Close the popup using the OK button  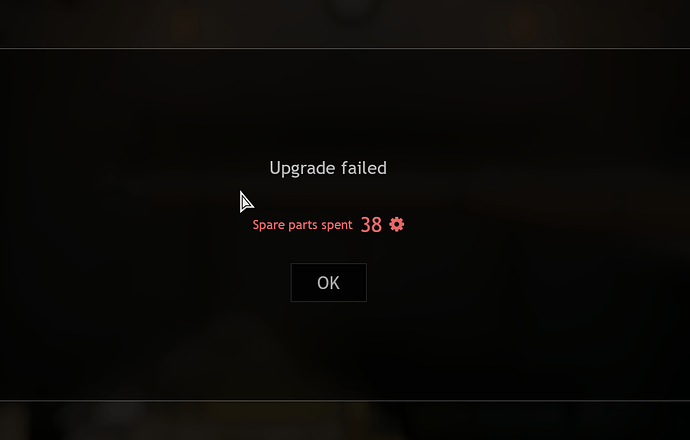[328, 282]
